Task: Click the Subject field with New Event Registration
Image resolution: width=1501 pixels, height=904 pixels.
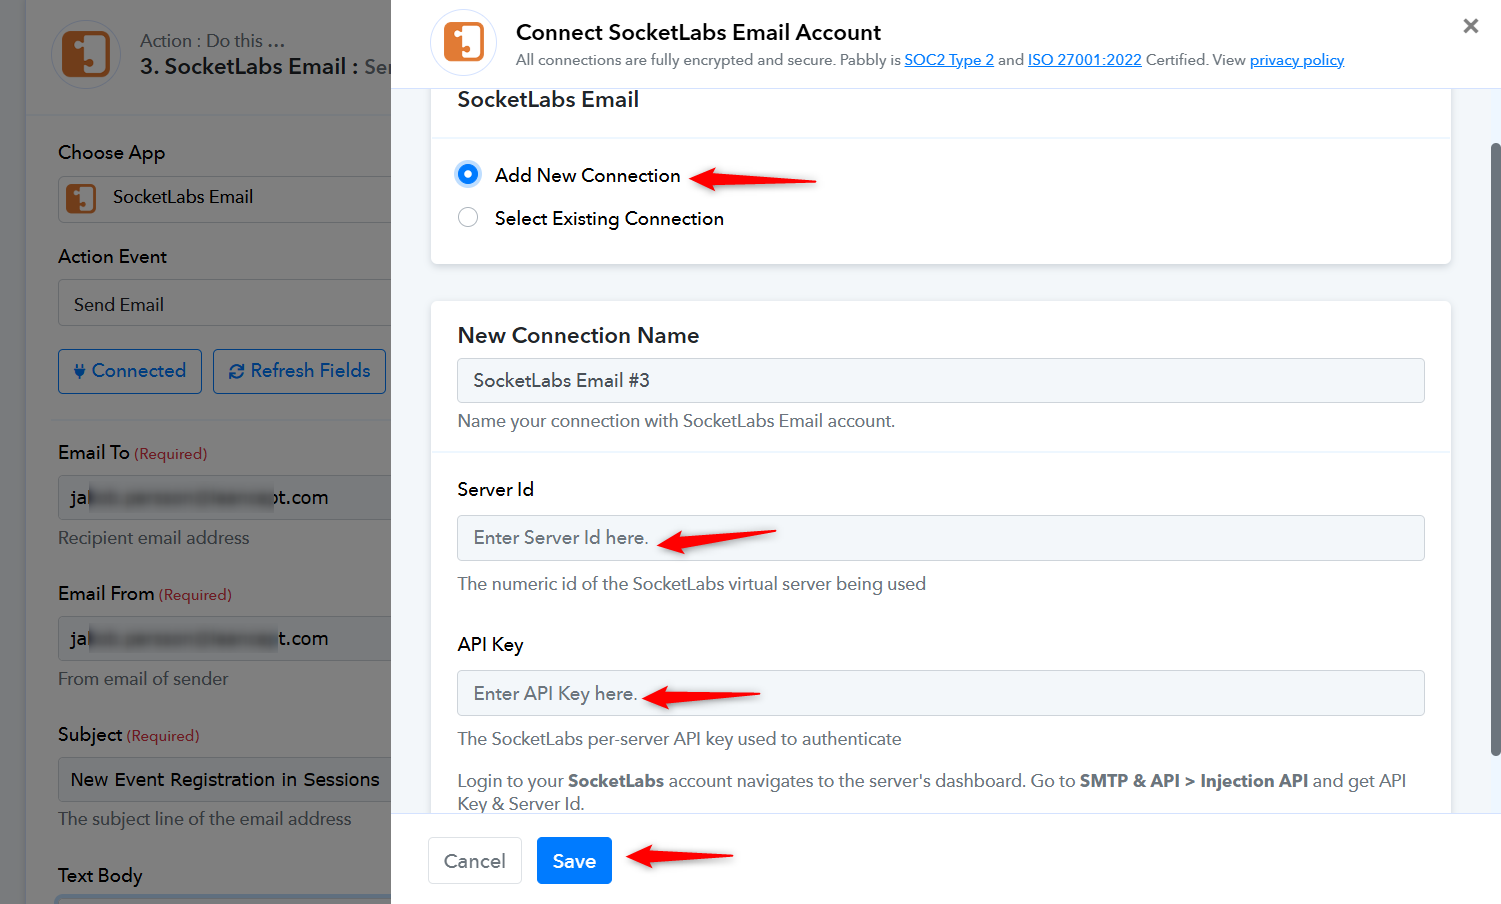Action: [225, 779]
